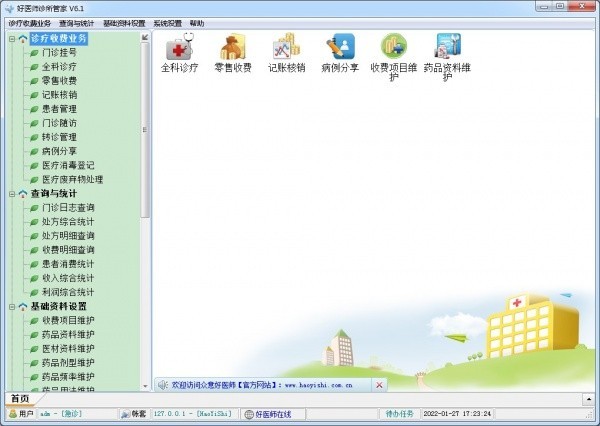The image size is (600, 426).
Task: Select 药品资料维护 in the sidebar tree
Action: (68, 335)
